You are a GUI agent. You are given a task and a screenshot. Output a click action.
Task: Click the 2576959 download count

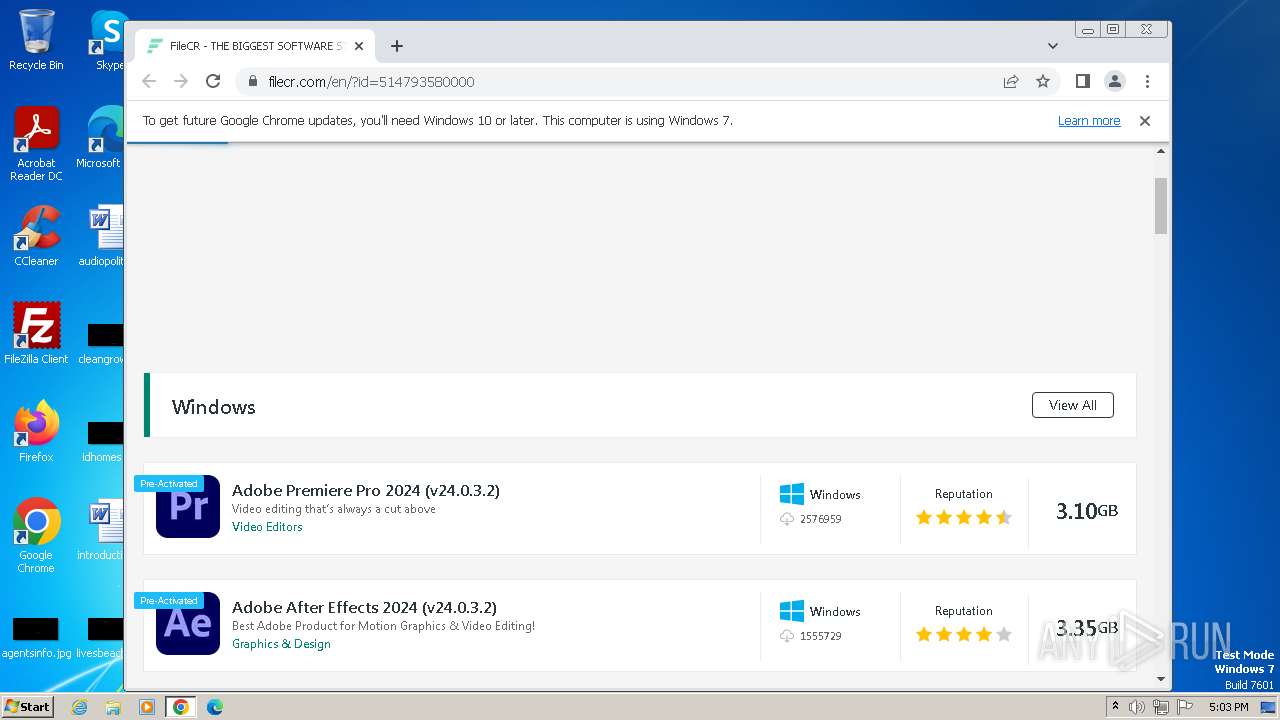[820, 519]
